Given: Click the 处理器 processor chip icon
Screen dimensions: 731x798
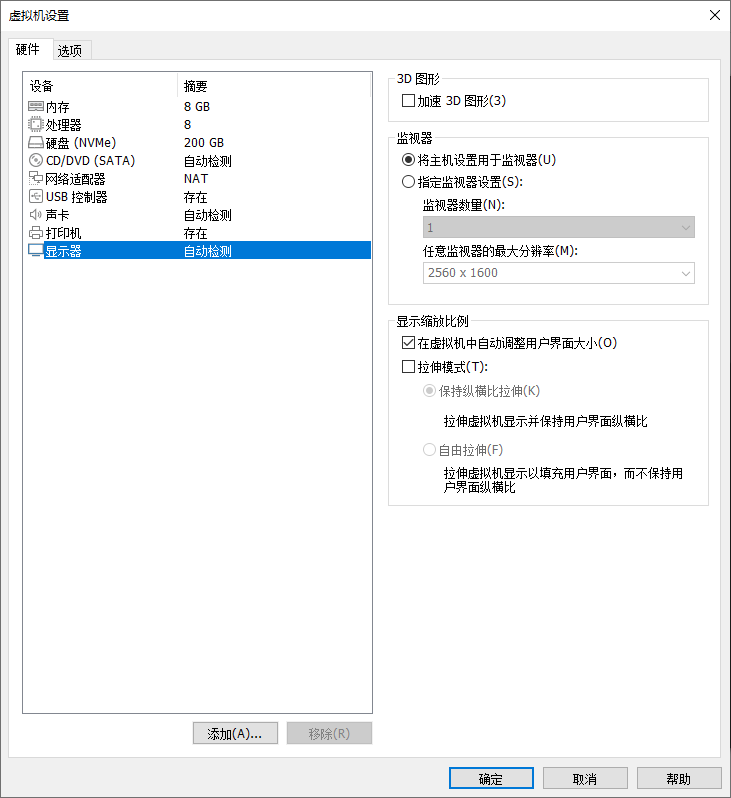Looking at the screenshot, I should pyautogui.click(x=36, y=124).
